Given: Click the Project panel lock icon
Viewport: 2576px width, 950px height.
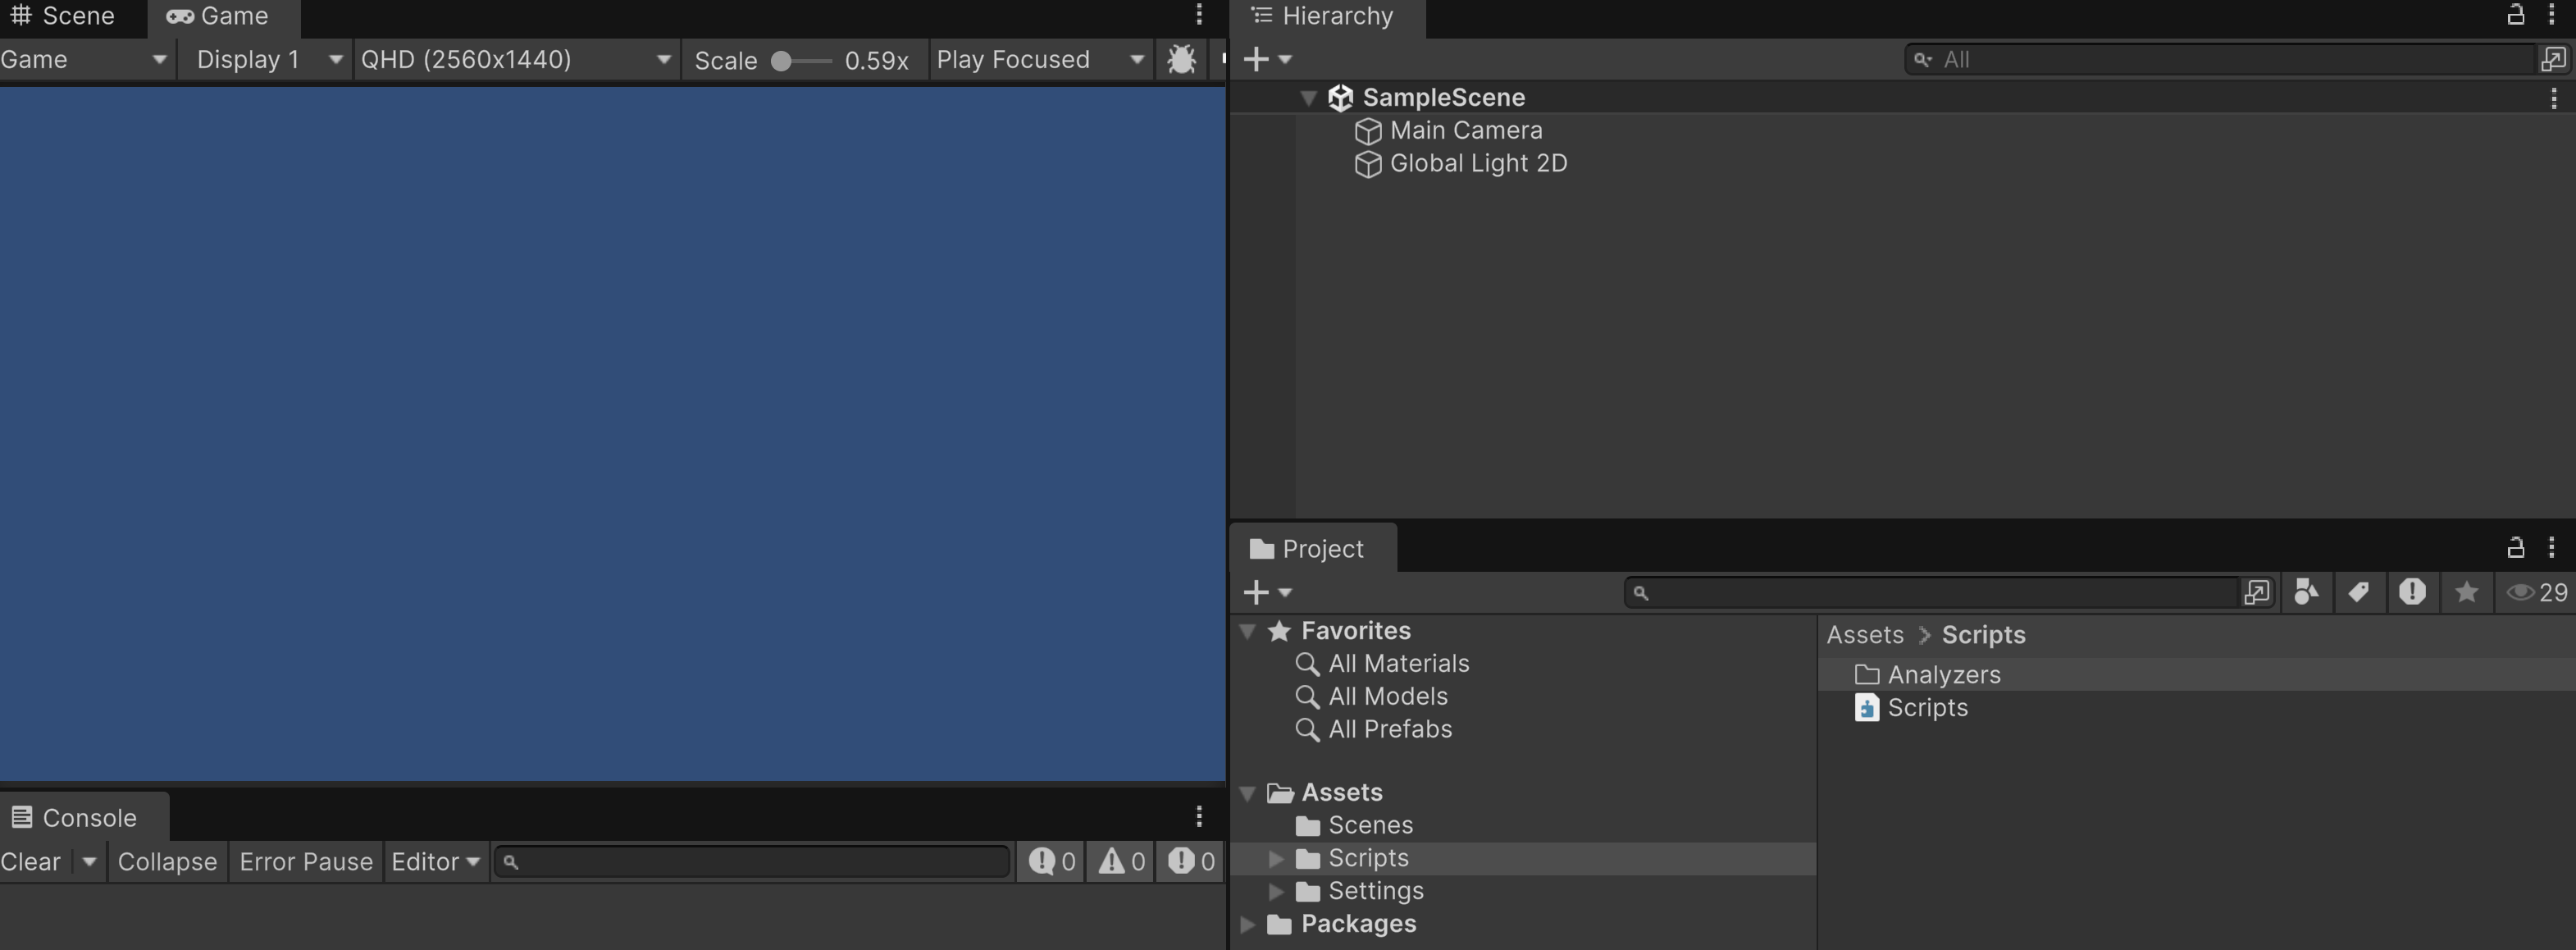Looking at the screenshot, I should click(x=2515, y=548).
